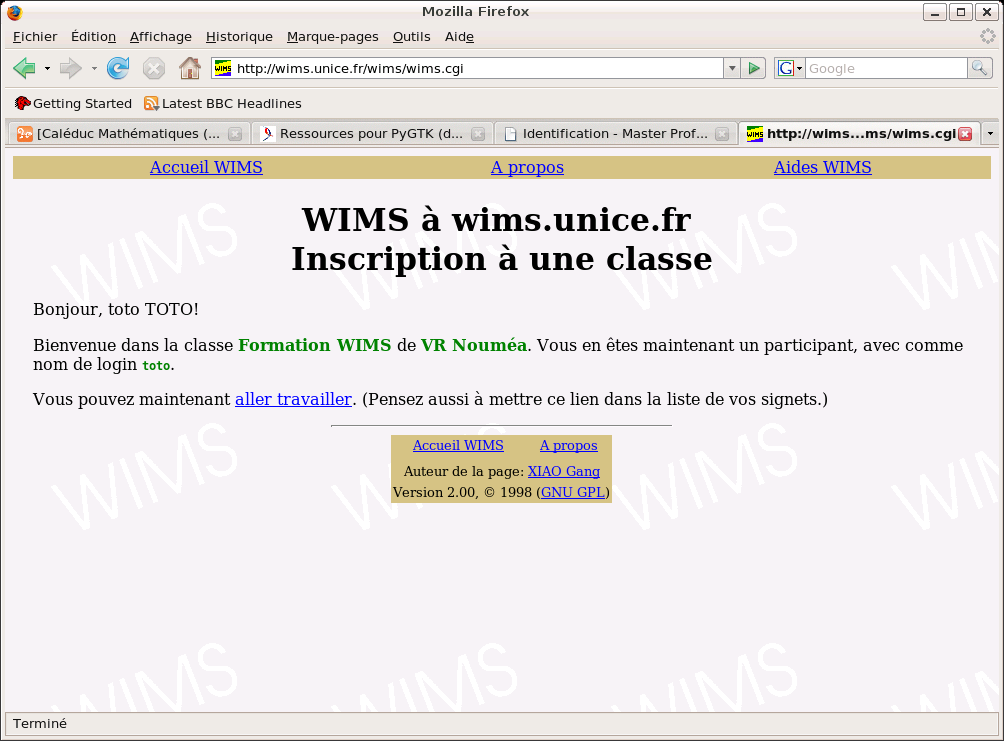Expand the address bar URL dropdown
The width and height of the screenshot is (1004, 741).
(732, 68)
